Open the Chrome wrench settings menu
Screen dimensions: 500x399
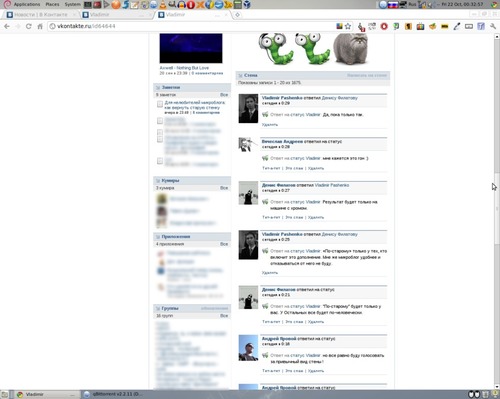(x=493, y=26)
